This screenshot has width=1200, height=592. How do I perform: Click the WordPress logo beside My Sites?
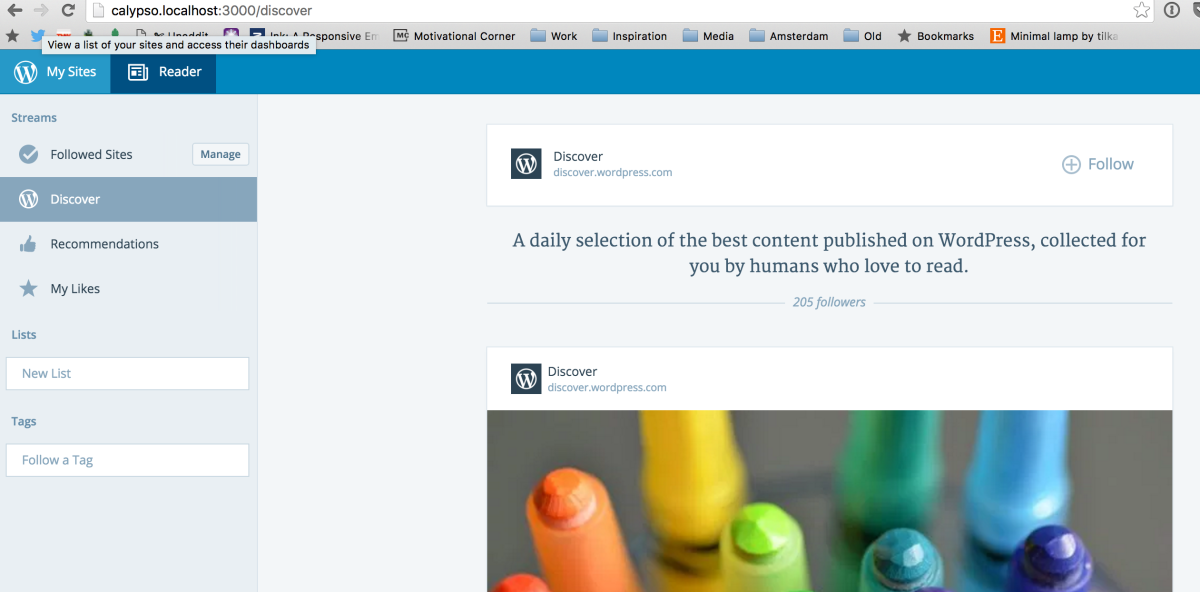pos(26,72)
